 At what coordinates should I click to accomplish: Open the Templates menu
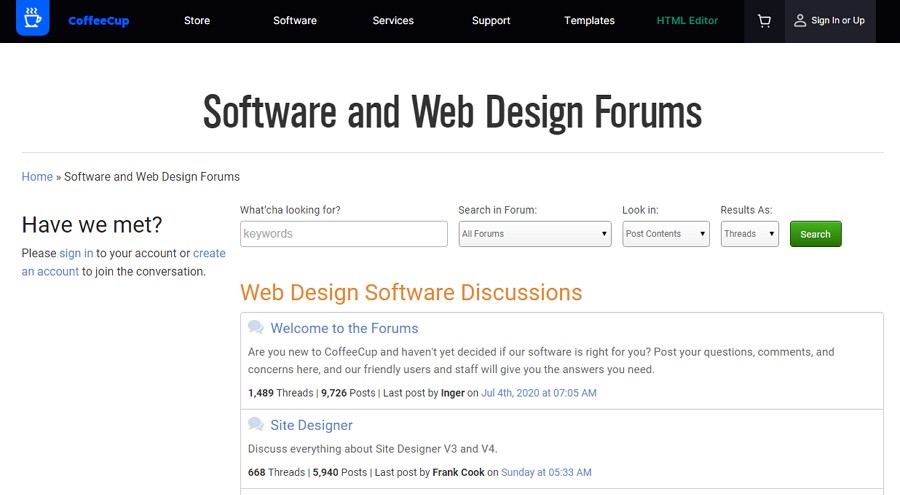(589, 21)
